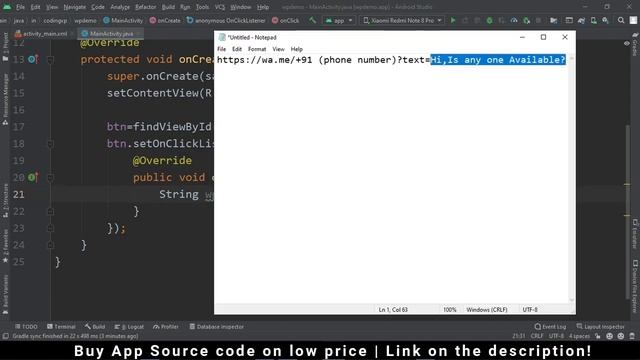Click the Notepad vertical scrollbar down arrow
Viewport: 640px width, 360px height.
click(x=571, y=300)
